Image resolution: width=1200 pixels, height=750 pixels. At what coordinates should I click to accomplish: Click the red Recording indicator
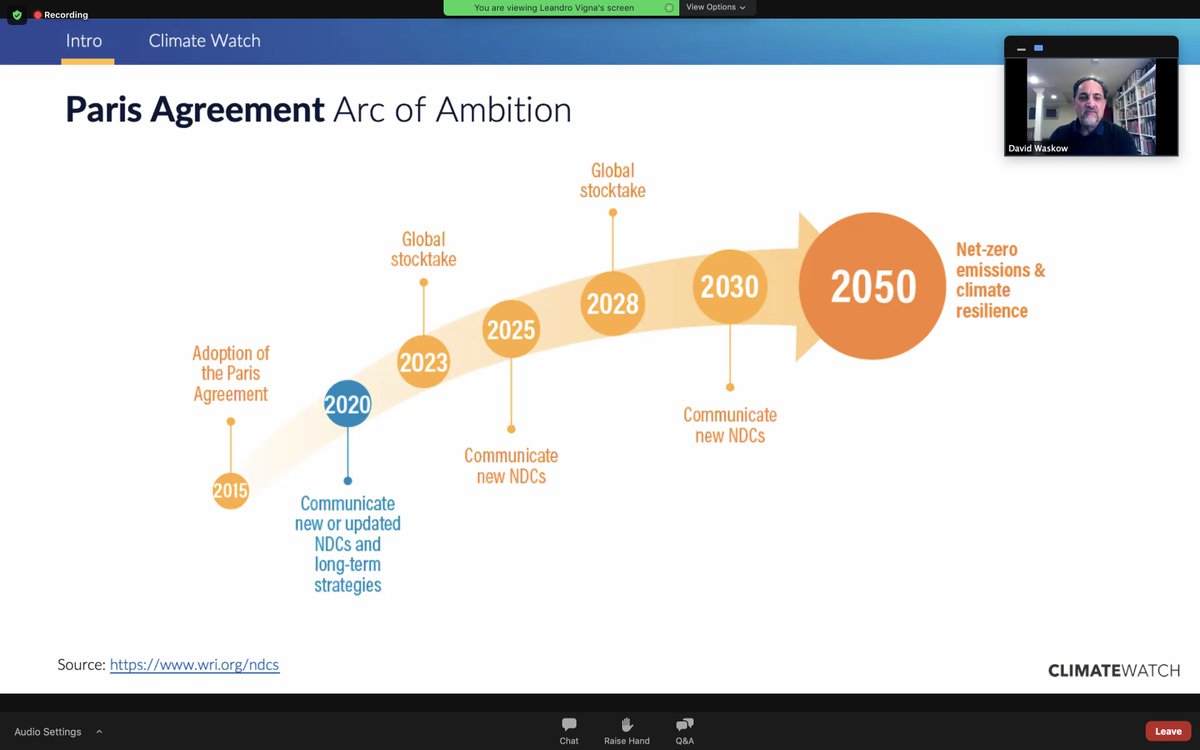click(61, 15)
